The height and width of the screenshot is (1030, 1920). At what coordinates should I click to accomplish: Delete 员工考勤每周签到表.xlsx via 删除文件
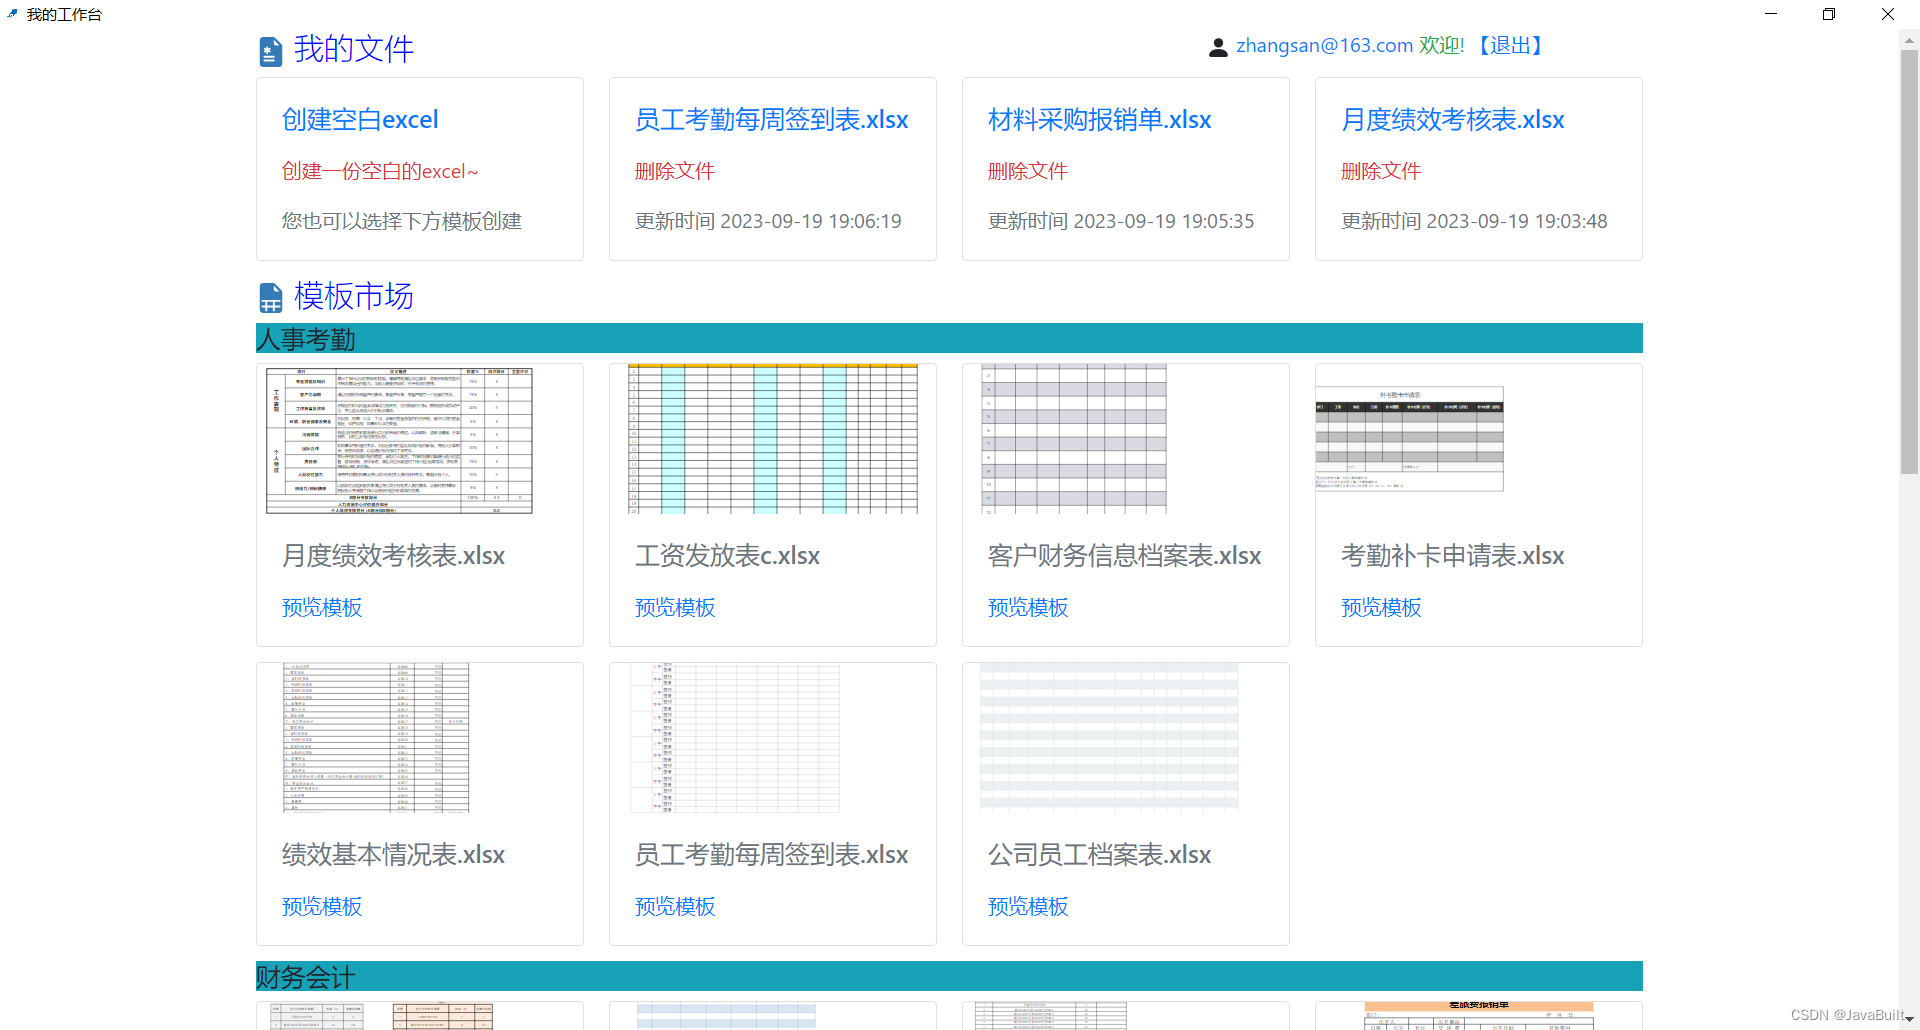(x=674, y=170)
